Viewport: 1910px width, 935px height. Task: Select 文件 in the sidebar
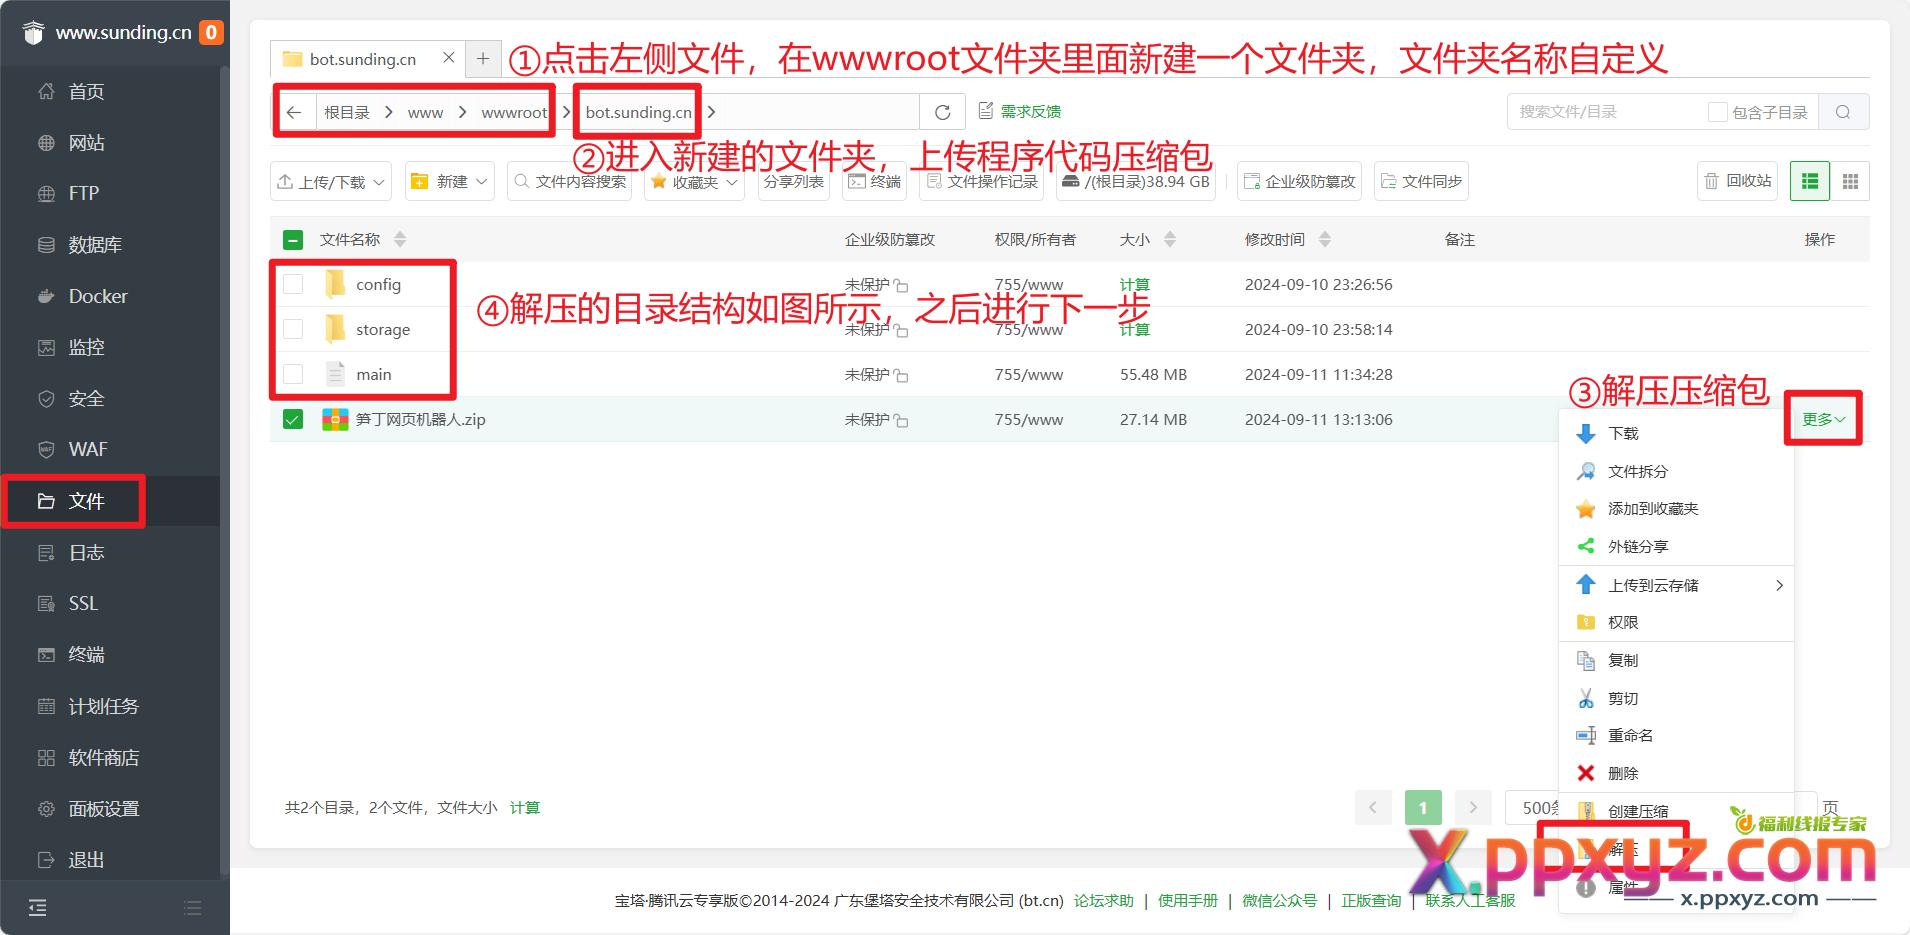point(85,501)
